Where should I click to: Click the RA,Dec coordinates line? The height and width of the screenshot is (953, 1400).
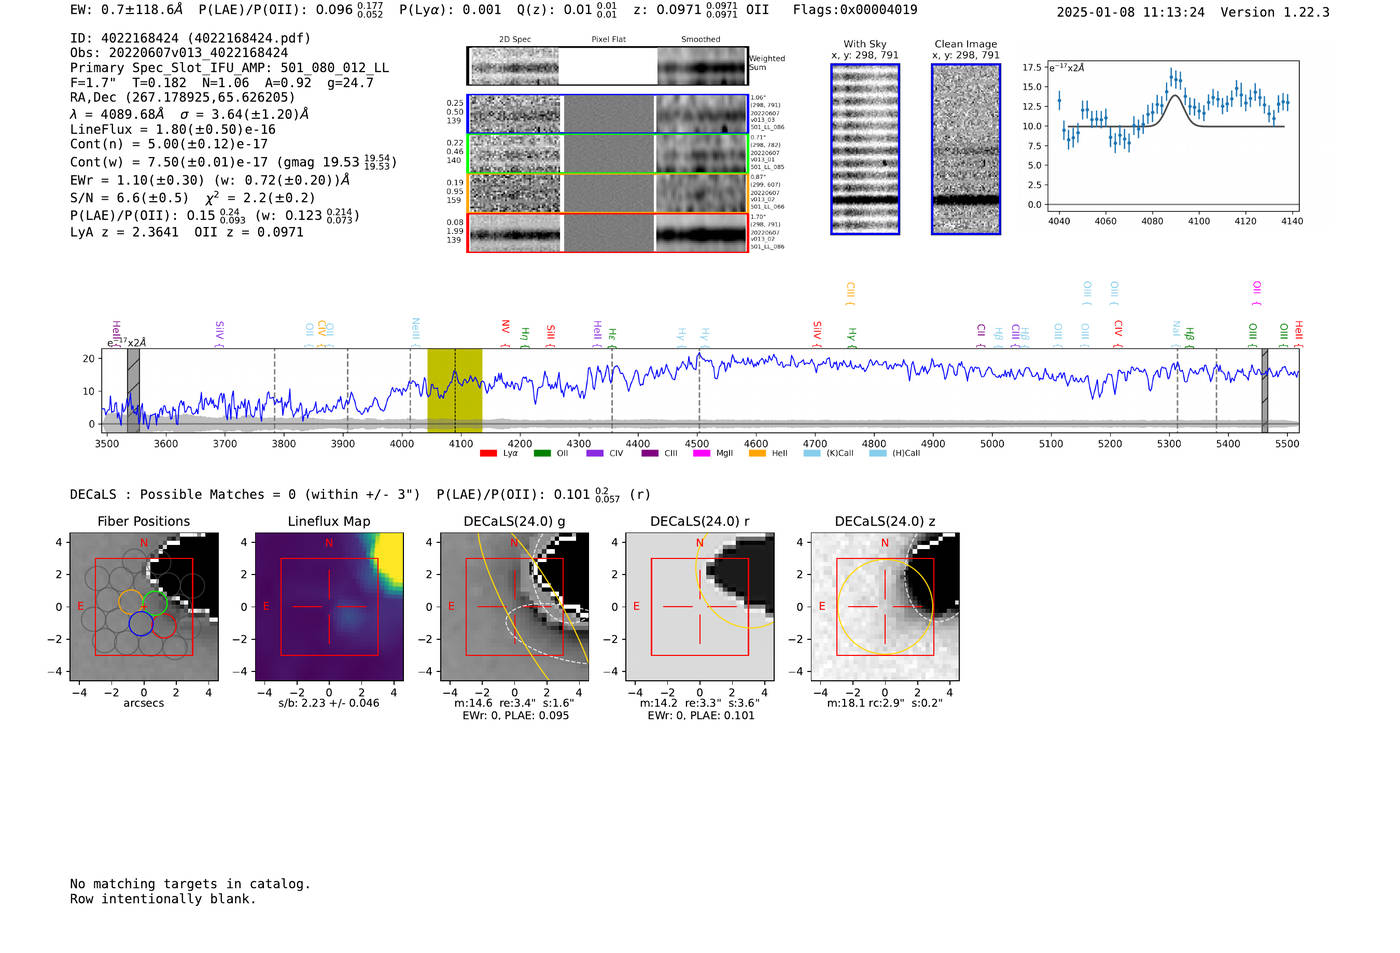(x=183, y=98)
